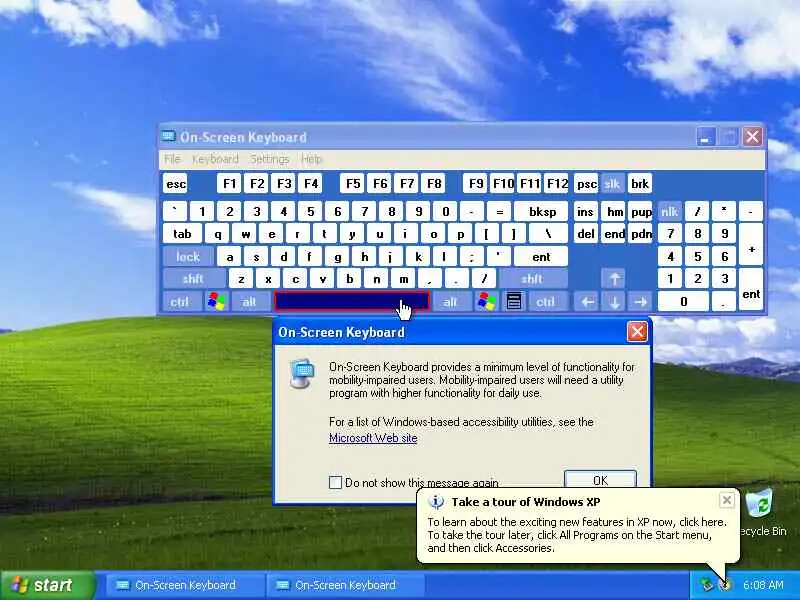Close the Windows XP tour balloon

pyautogui.click(x=727, y=500)
